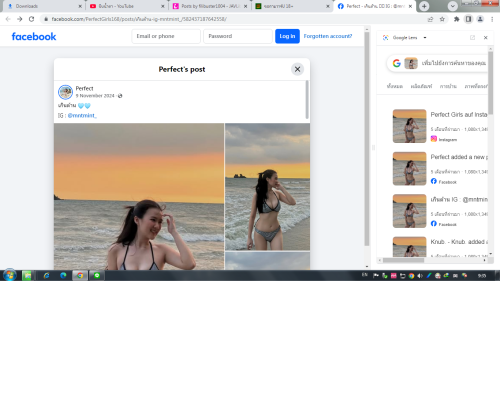Image resolution: width=500 pixels, height=410 pixels.
Task: Click the Instagram source icon
Action: click(x=433, y=139)
